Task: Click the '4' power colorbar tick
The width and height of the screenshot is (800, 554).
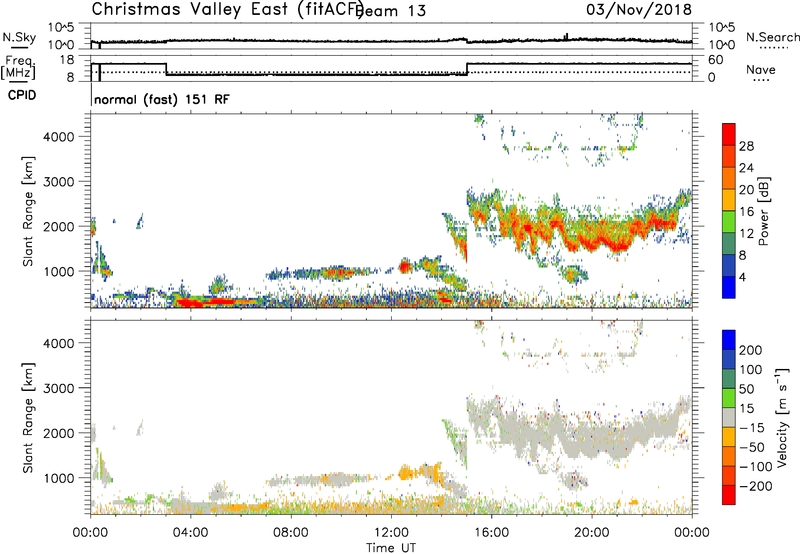Action: (x=743, y=277)
